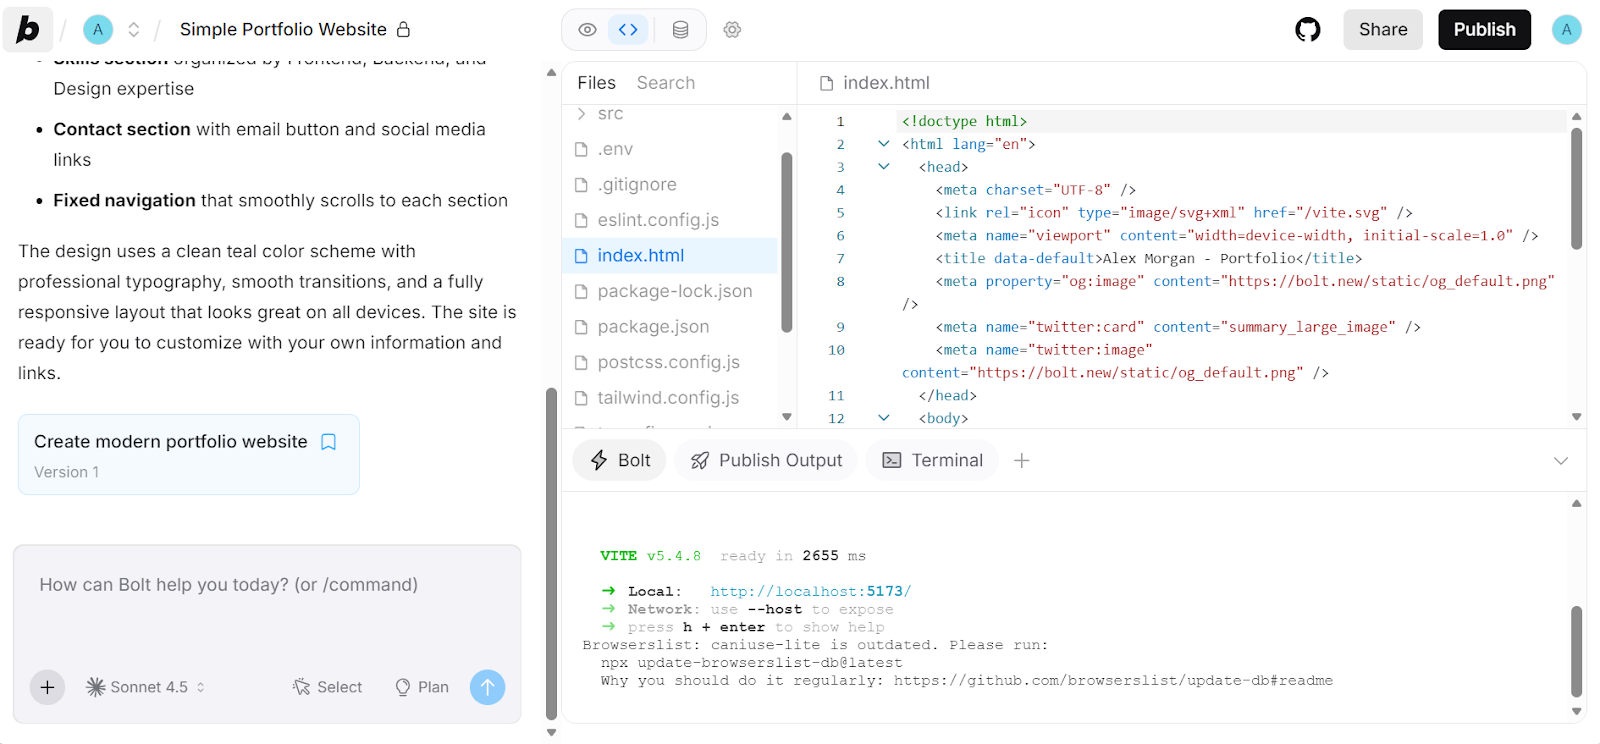Click the Share button

point(1382,30)
